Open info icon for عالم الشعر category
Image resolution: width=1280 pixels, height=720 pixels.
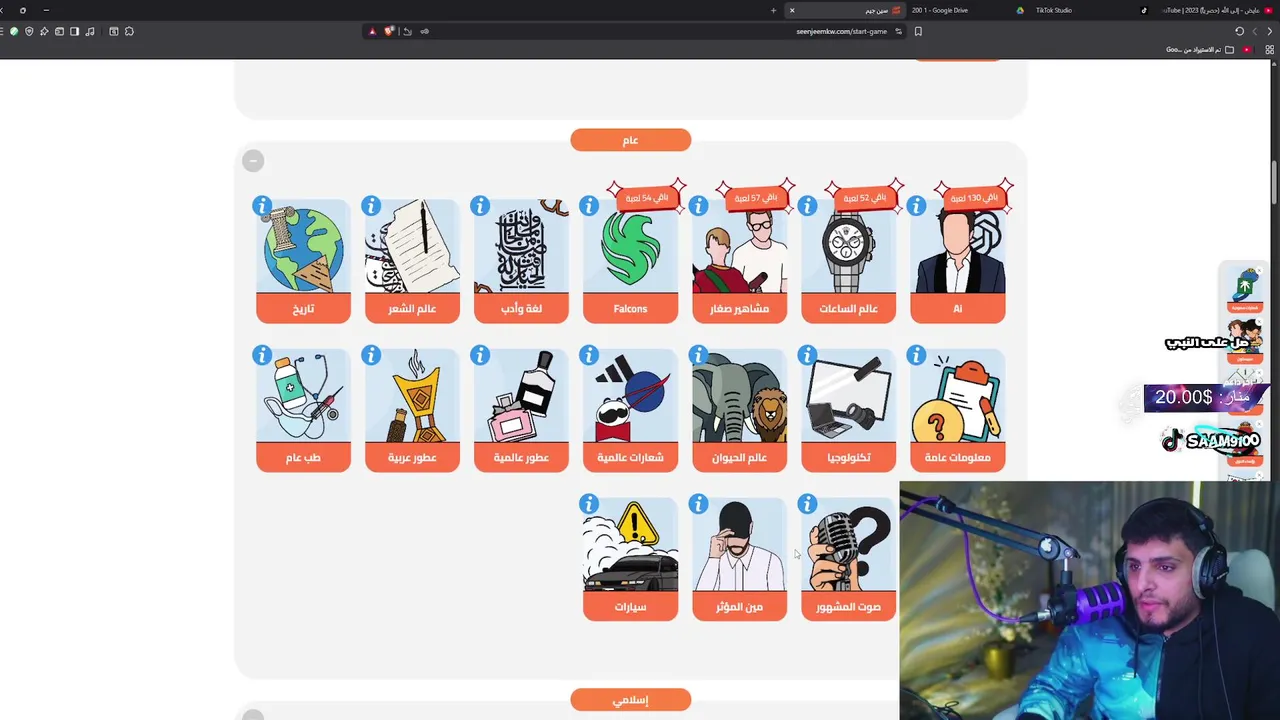[x=371, y=206]
